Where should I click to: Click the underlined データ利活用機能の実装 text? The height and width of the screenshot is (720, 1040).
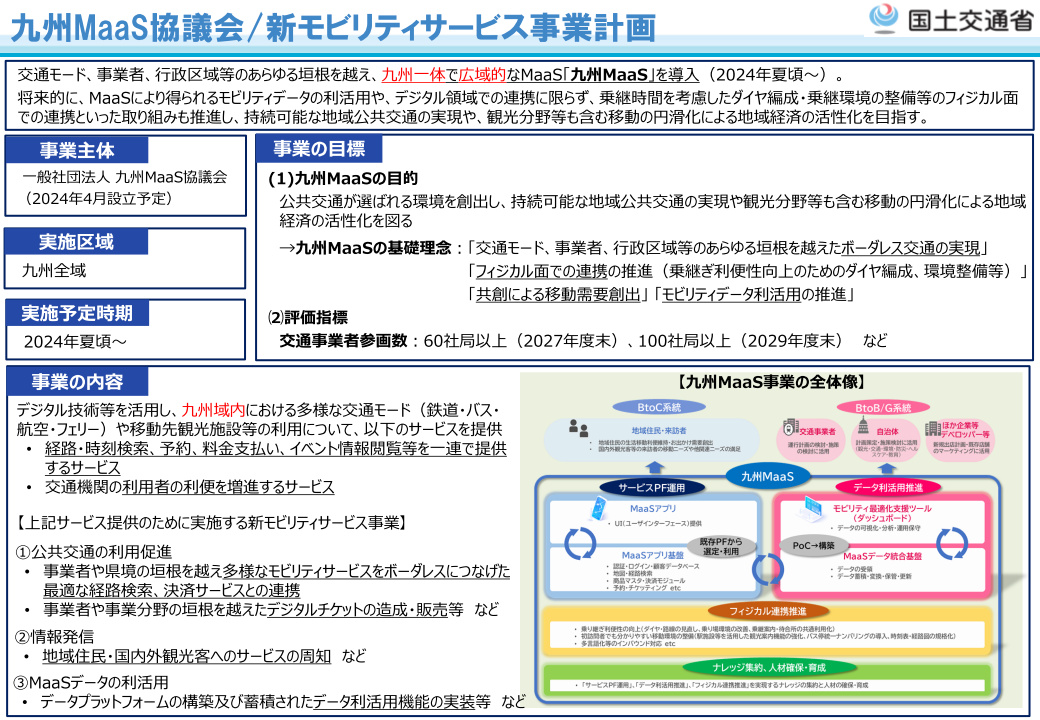click(394, 701)
